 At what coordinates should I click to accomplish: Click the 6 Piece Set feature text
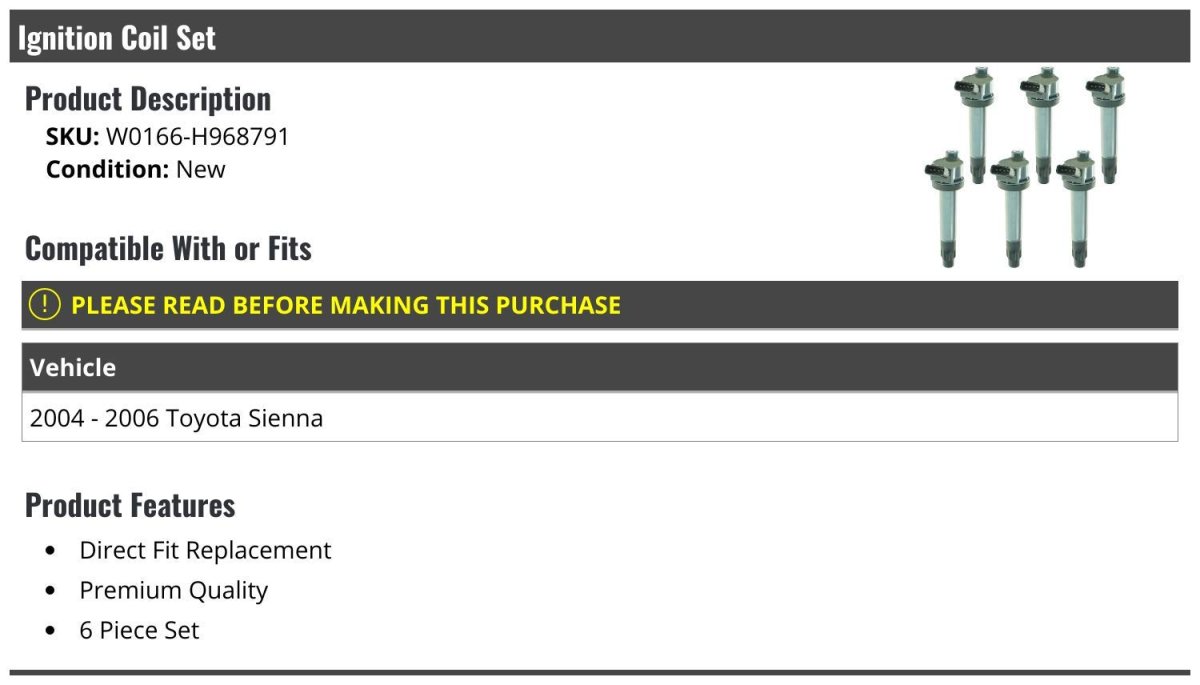(139, 631)
